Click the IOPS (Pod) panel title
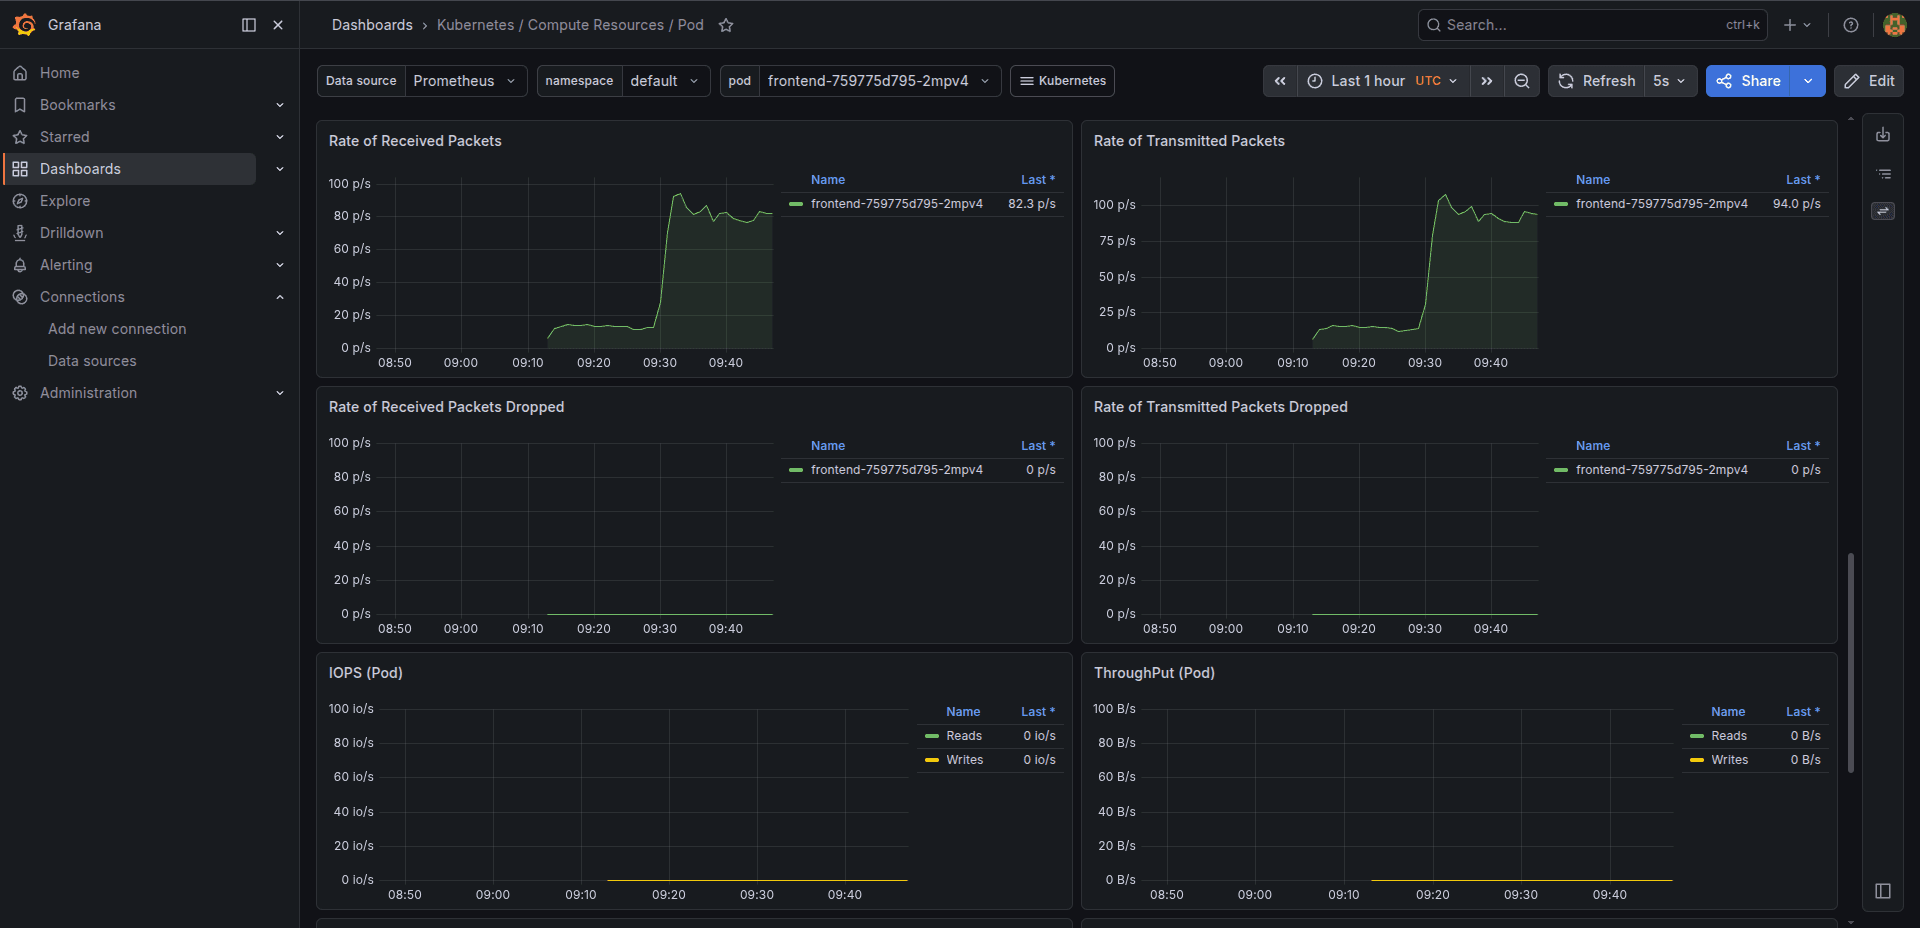This screenshot has height=928, width=1920. pos(366,673)
